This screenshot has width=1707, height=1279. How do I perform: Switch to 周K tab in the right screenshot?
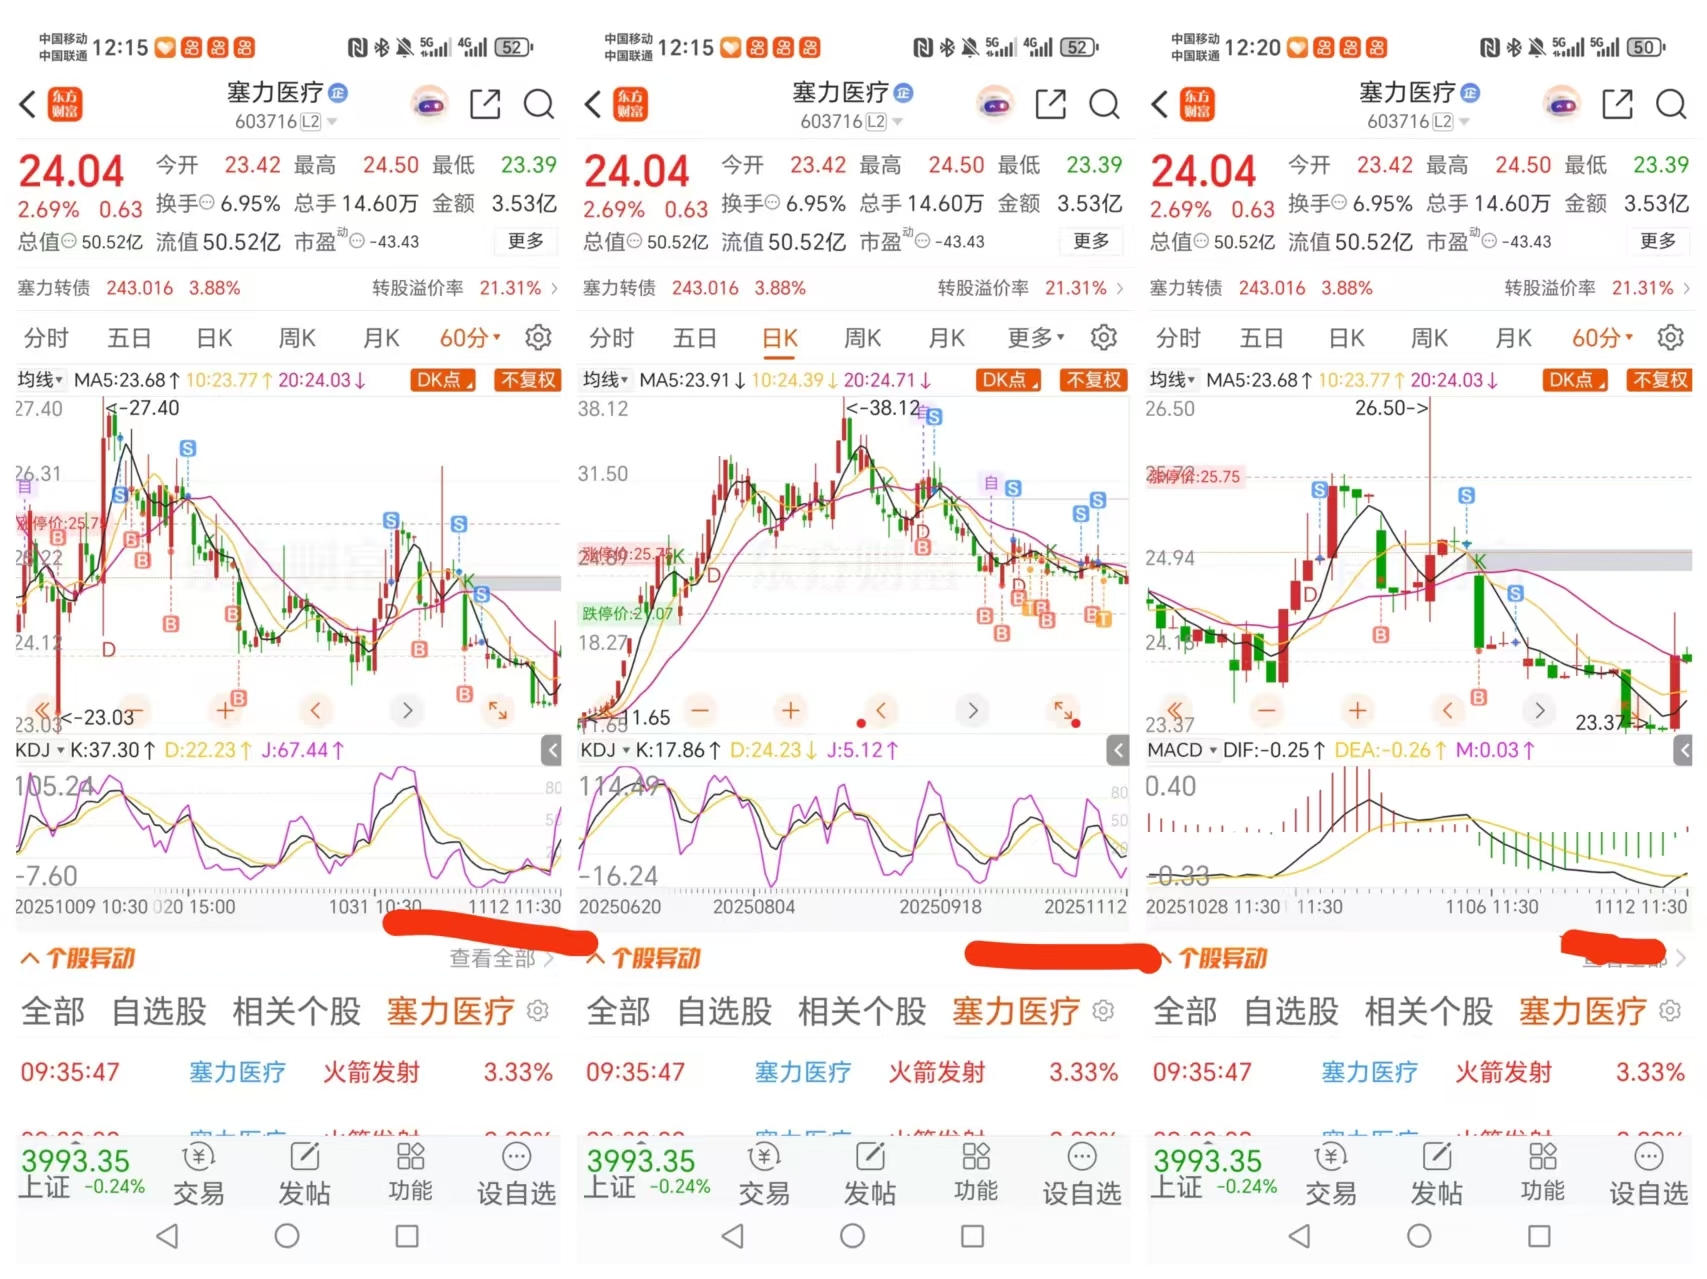coord(1429,338)
